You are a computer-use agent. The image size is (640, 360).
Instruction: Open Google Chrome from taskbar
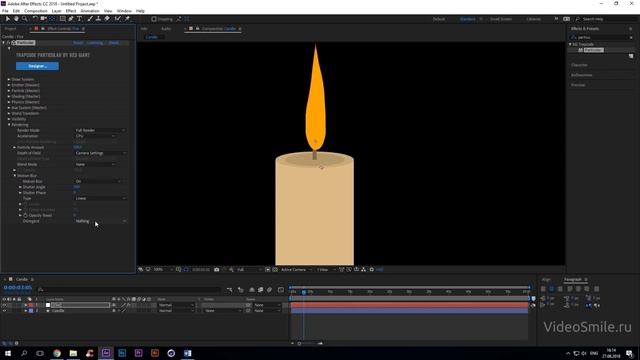[57, 353]
